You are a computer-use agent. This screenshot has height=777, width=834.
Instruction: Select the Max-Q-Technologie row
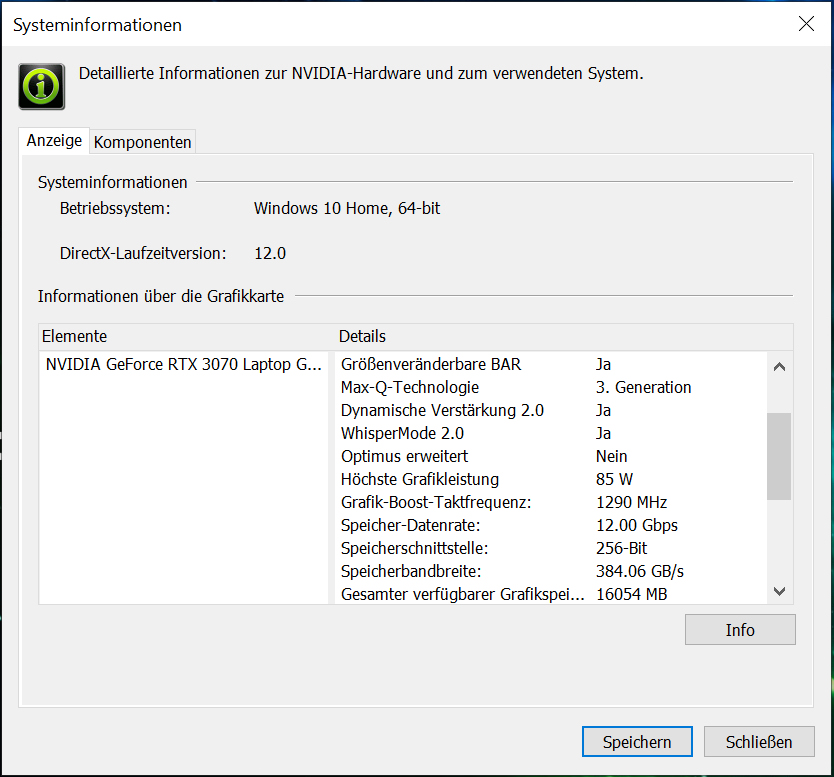click(410, 388)
